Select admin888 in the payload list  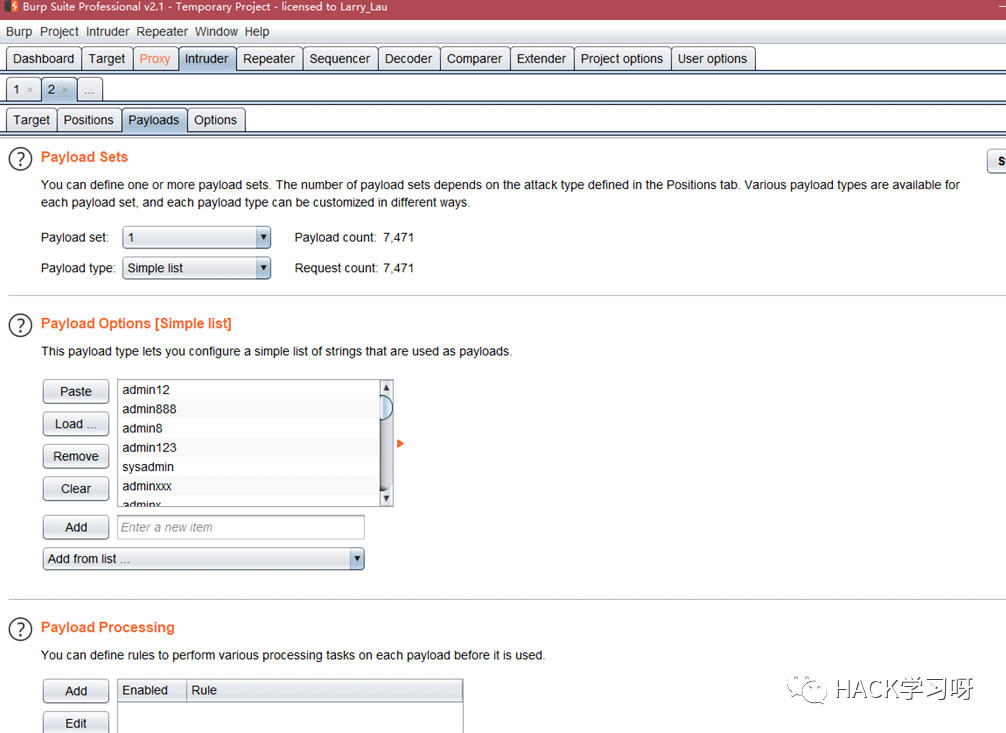[249, 409]
